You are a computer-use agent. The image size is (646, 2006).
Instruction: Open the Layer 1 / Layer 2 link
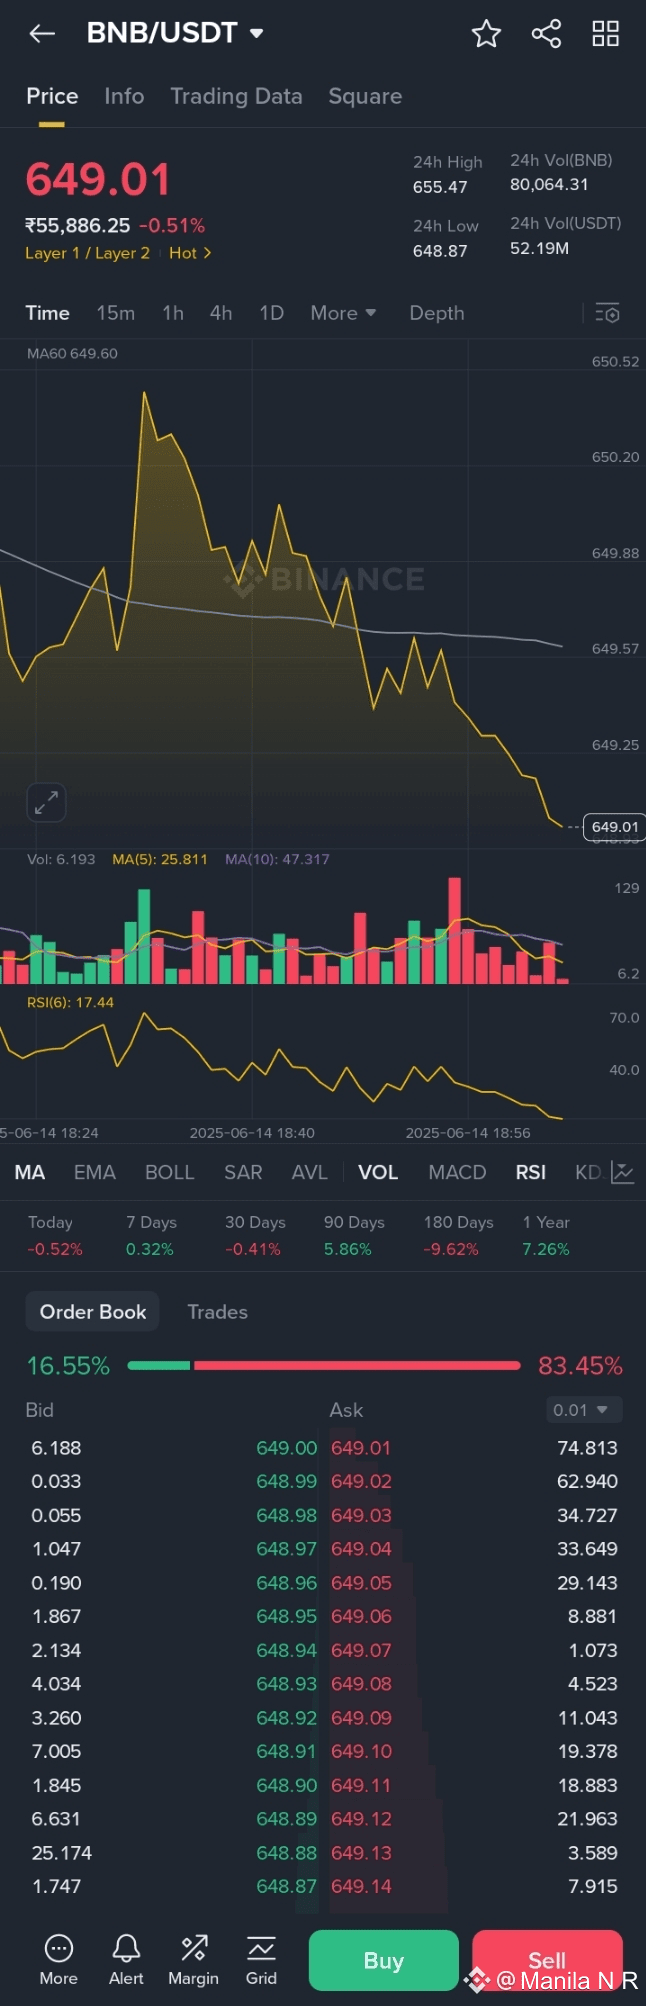[x=87, y=253]
